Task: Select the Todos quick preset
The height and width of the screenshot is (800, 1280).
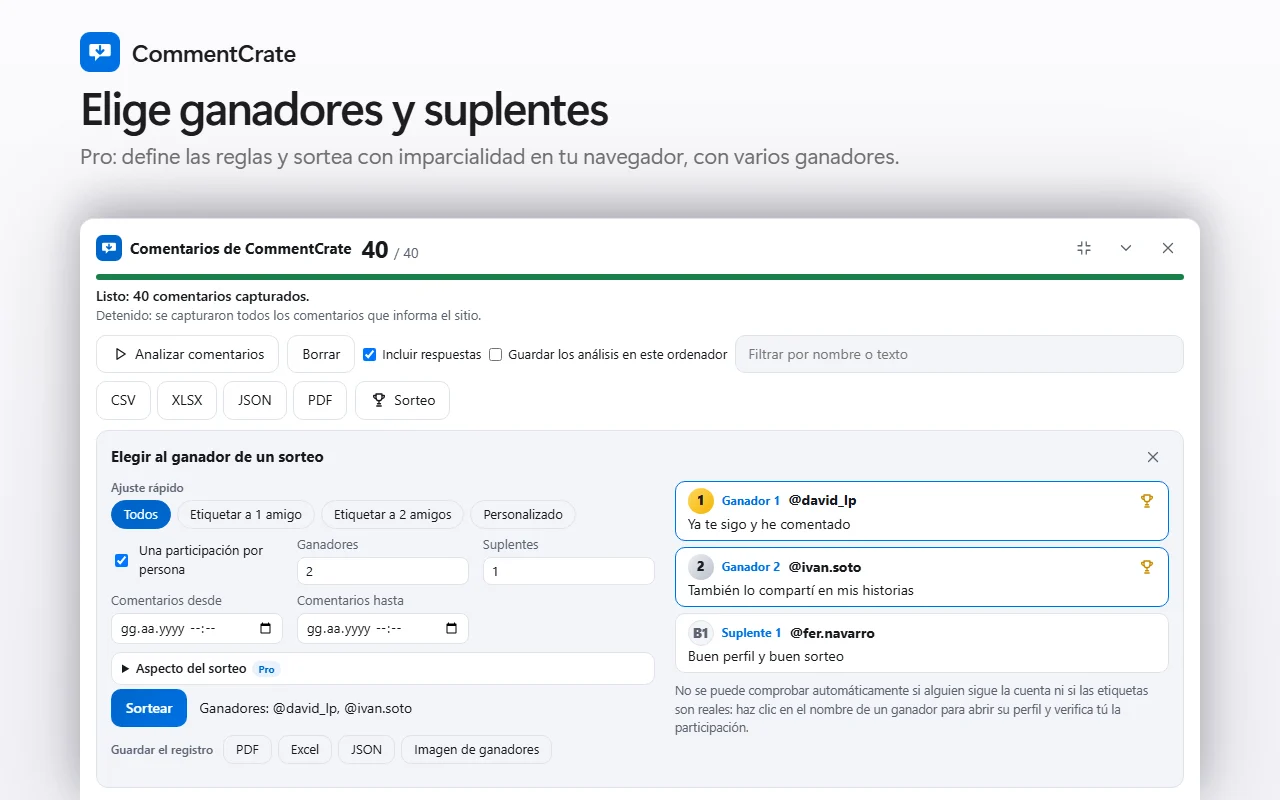Action: [141, 514]
